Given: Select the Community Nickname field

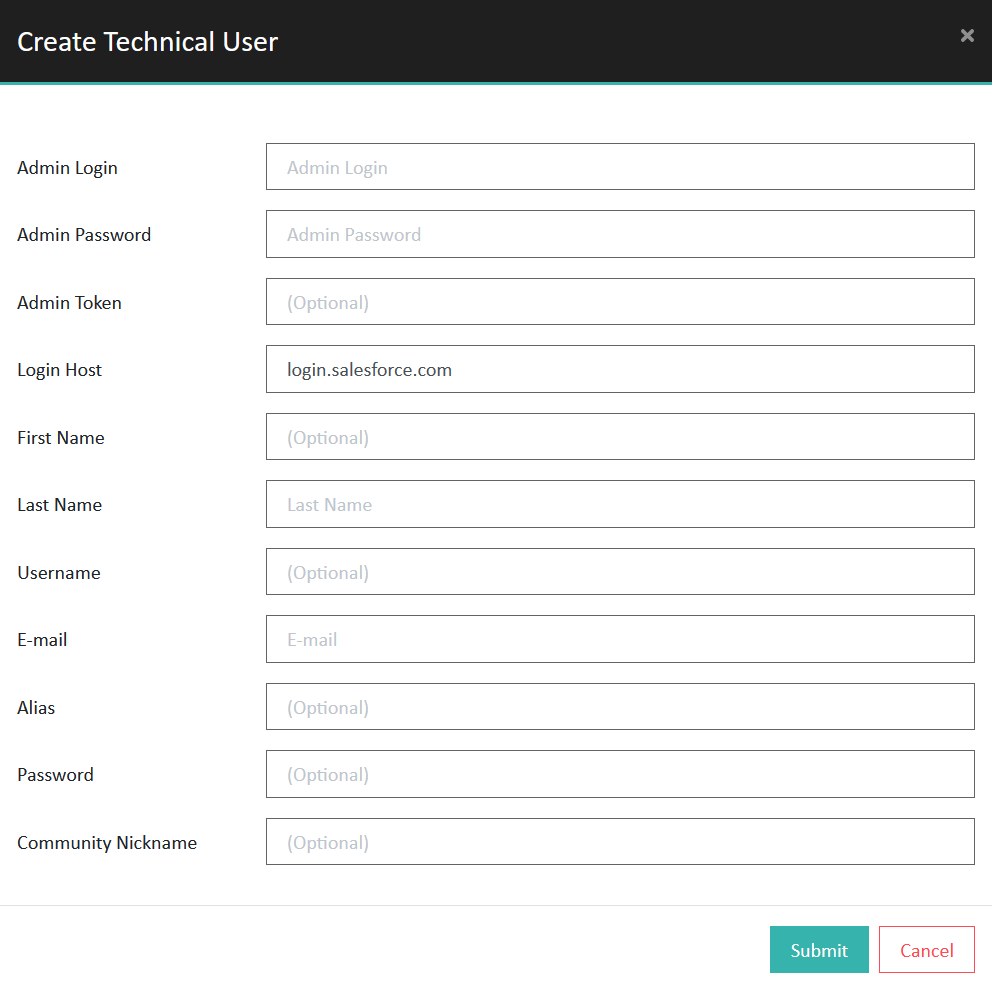Looking at the screenshot, I should tap(620, 842).
